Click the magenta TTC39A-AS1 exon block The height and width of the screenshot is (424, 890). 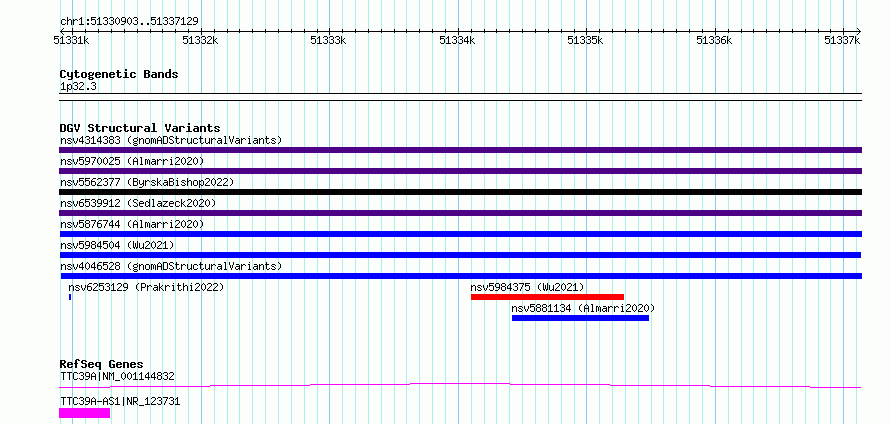pos(85,413)
